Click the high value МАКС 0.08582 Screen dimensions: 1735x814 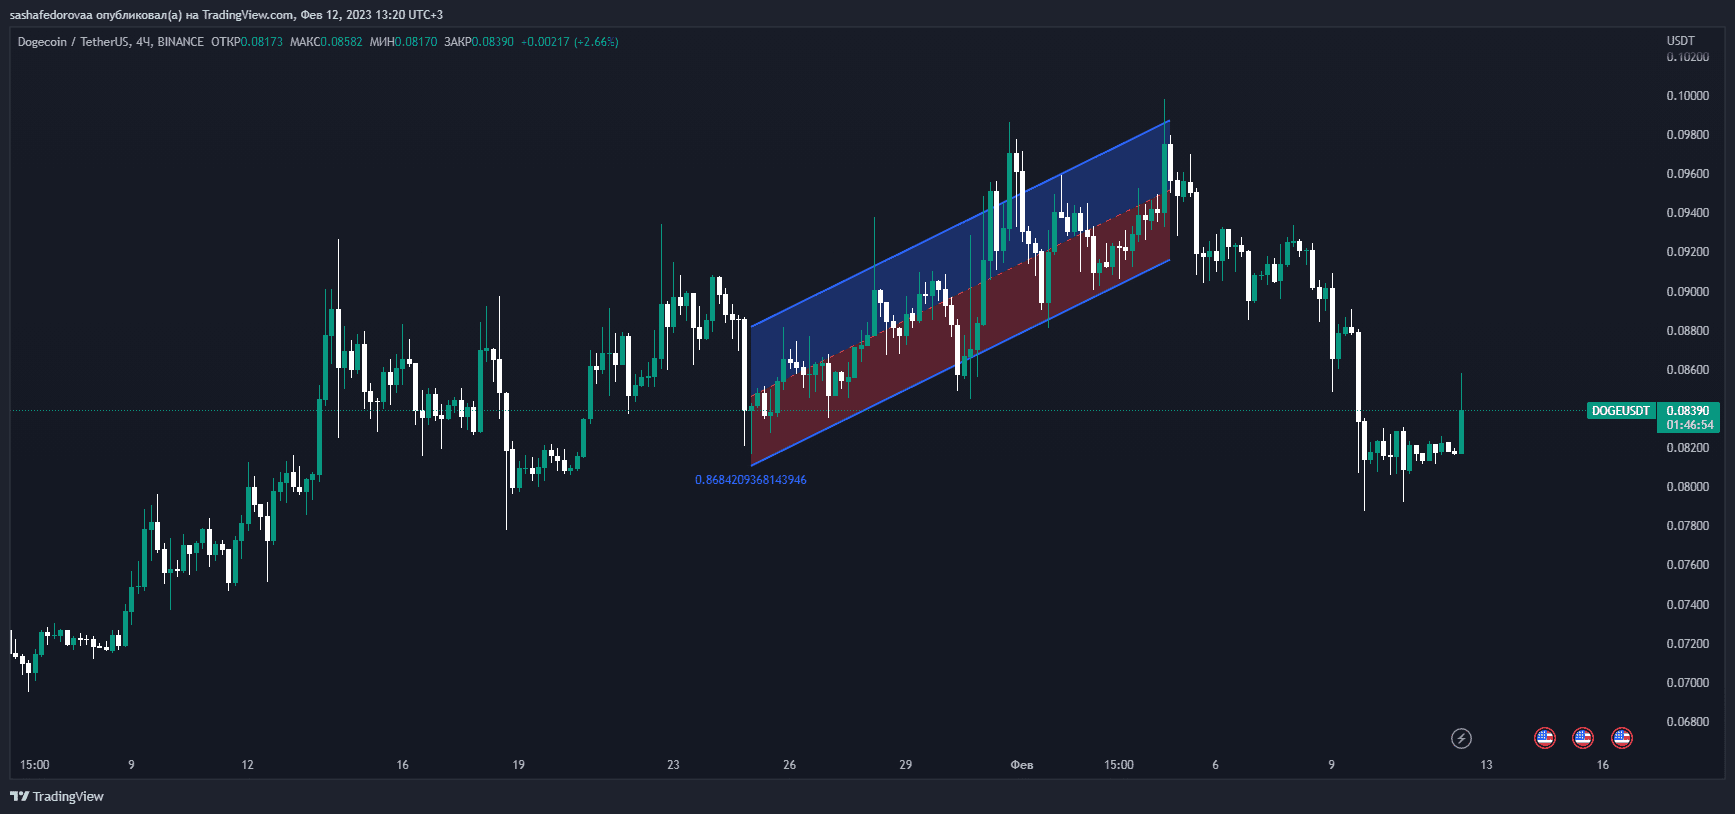(x=326, y=42)
